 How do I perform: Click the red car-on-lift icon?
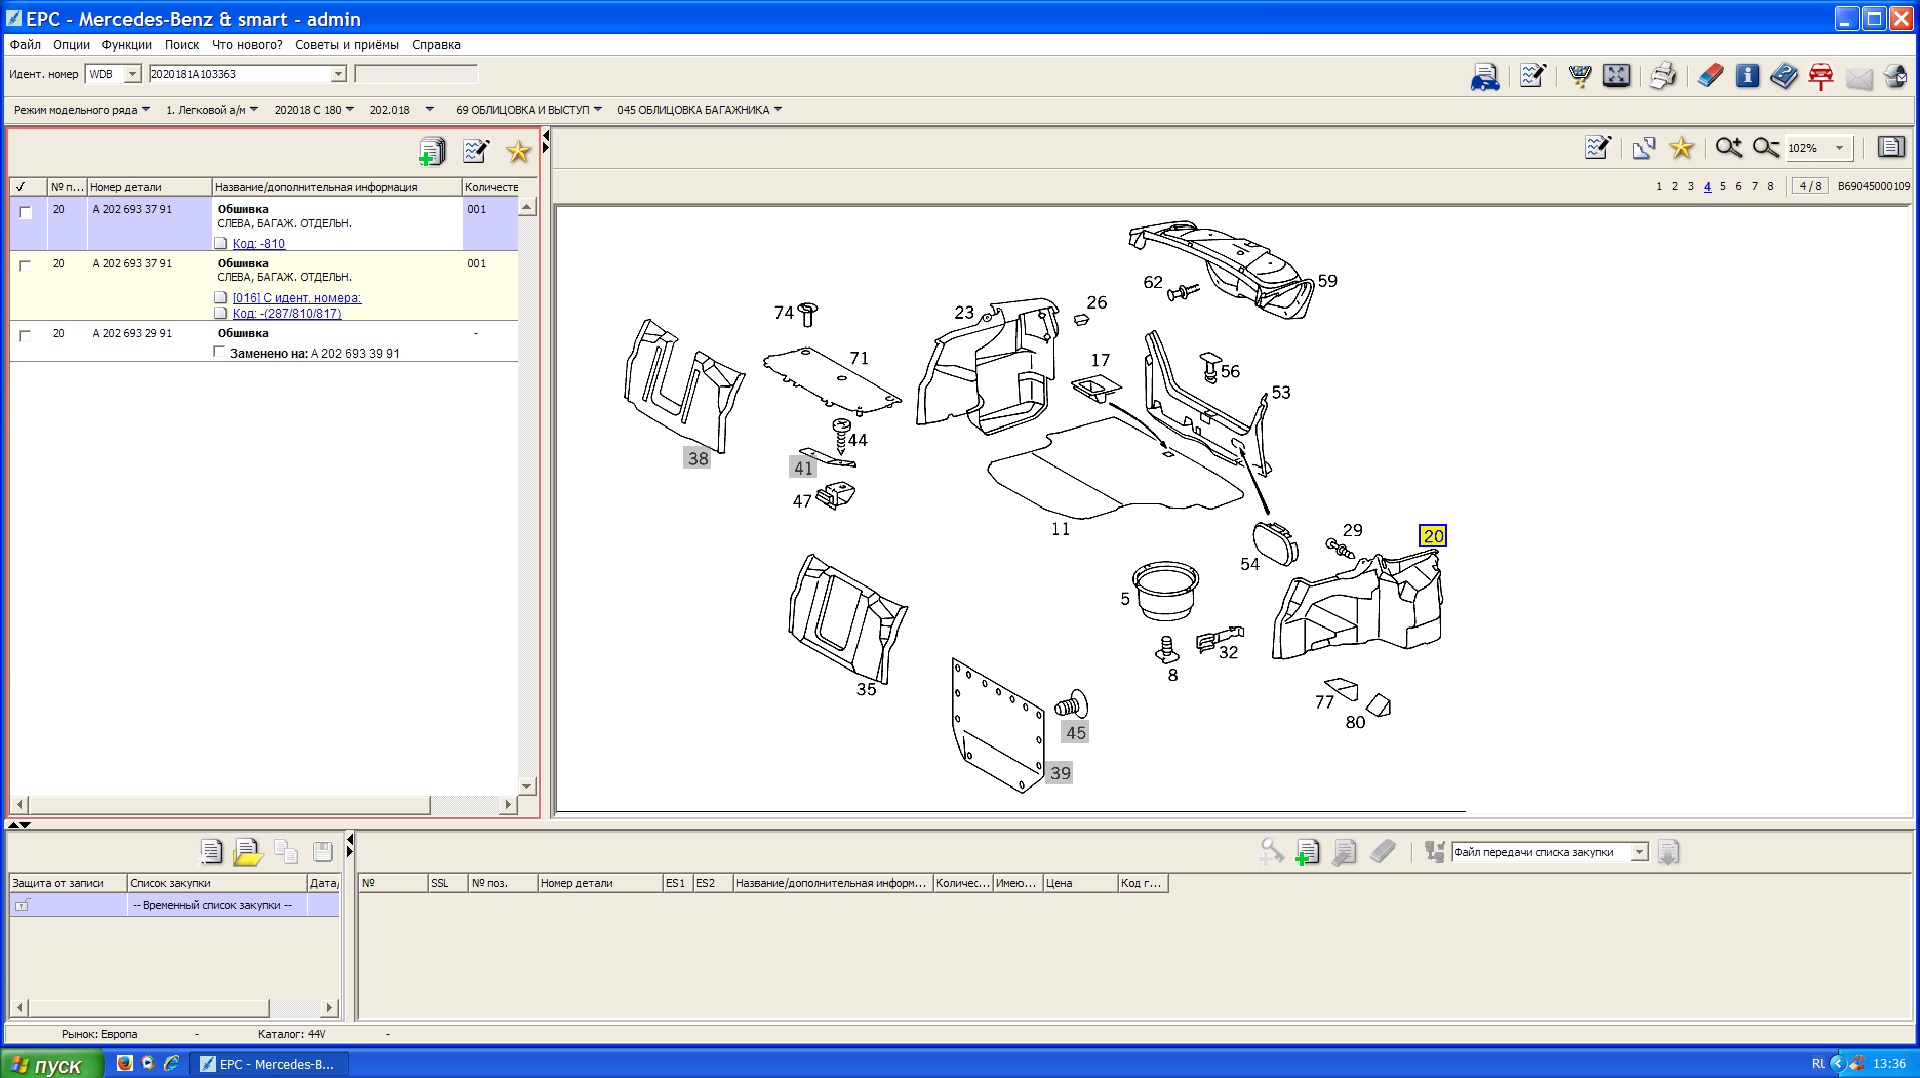tap(1821, 76)
